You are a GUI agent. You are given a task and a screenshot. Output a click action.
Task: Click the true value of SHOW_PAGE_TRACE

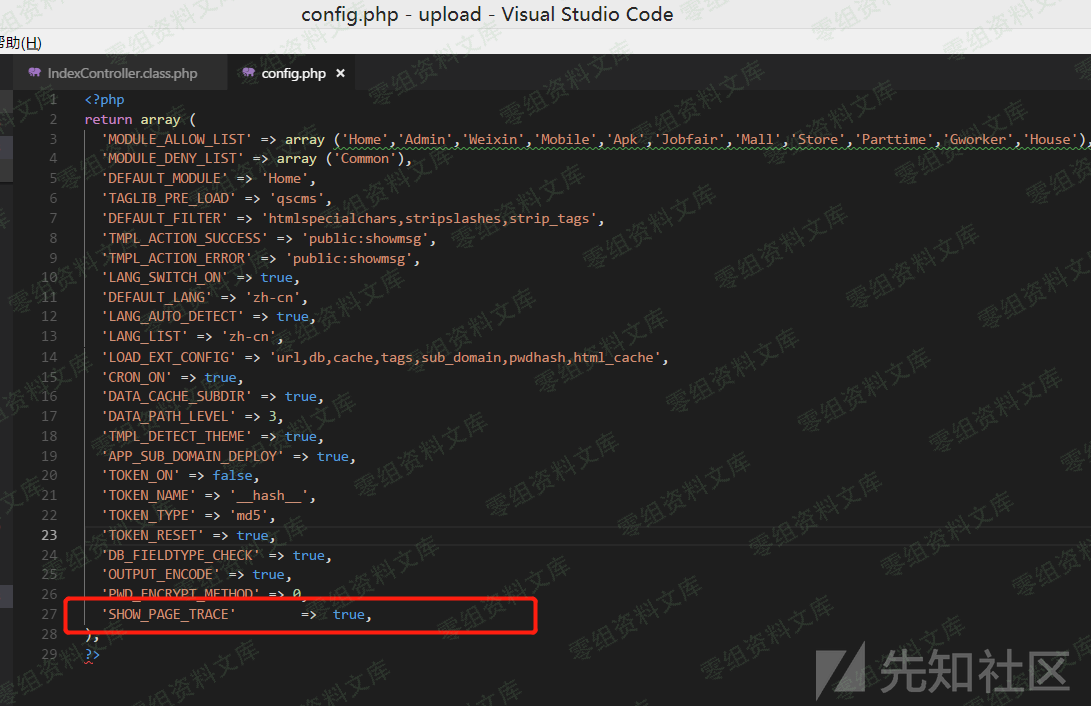click(348, 614)
